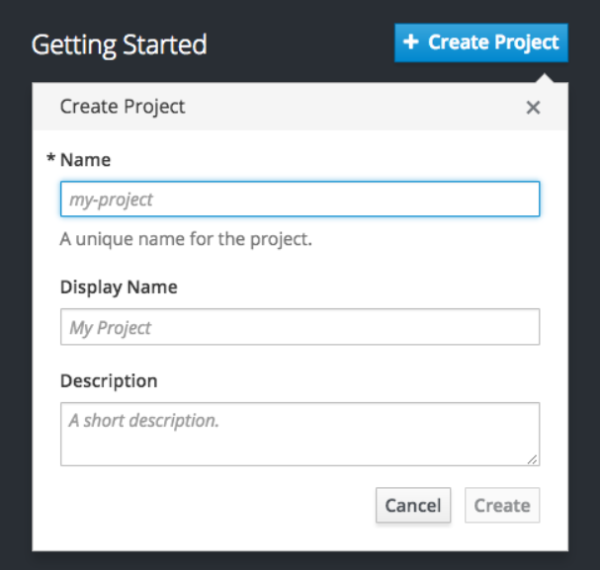Viewport: 600px width, 570px height.
Task: Click the Create Project dialog title text
Action: [122, 106]
